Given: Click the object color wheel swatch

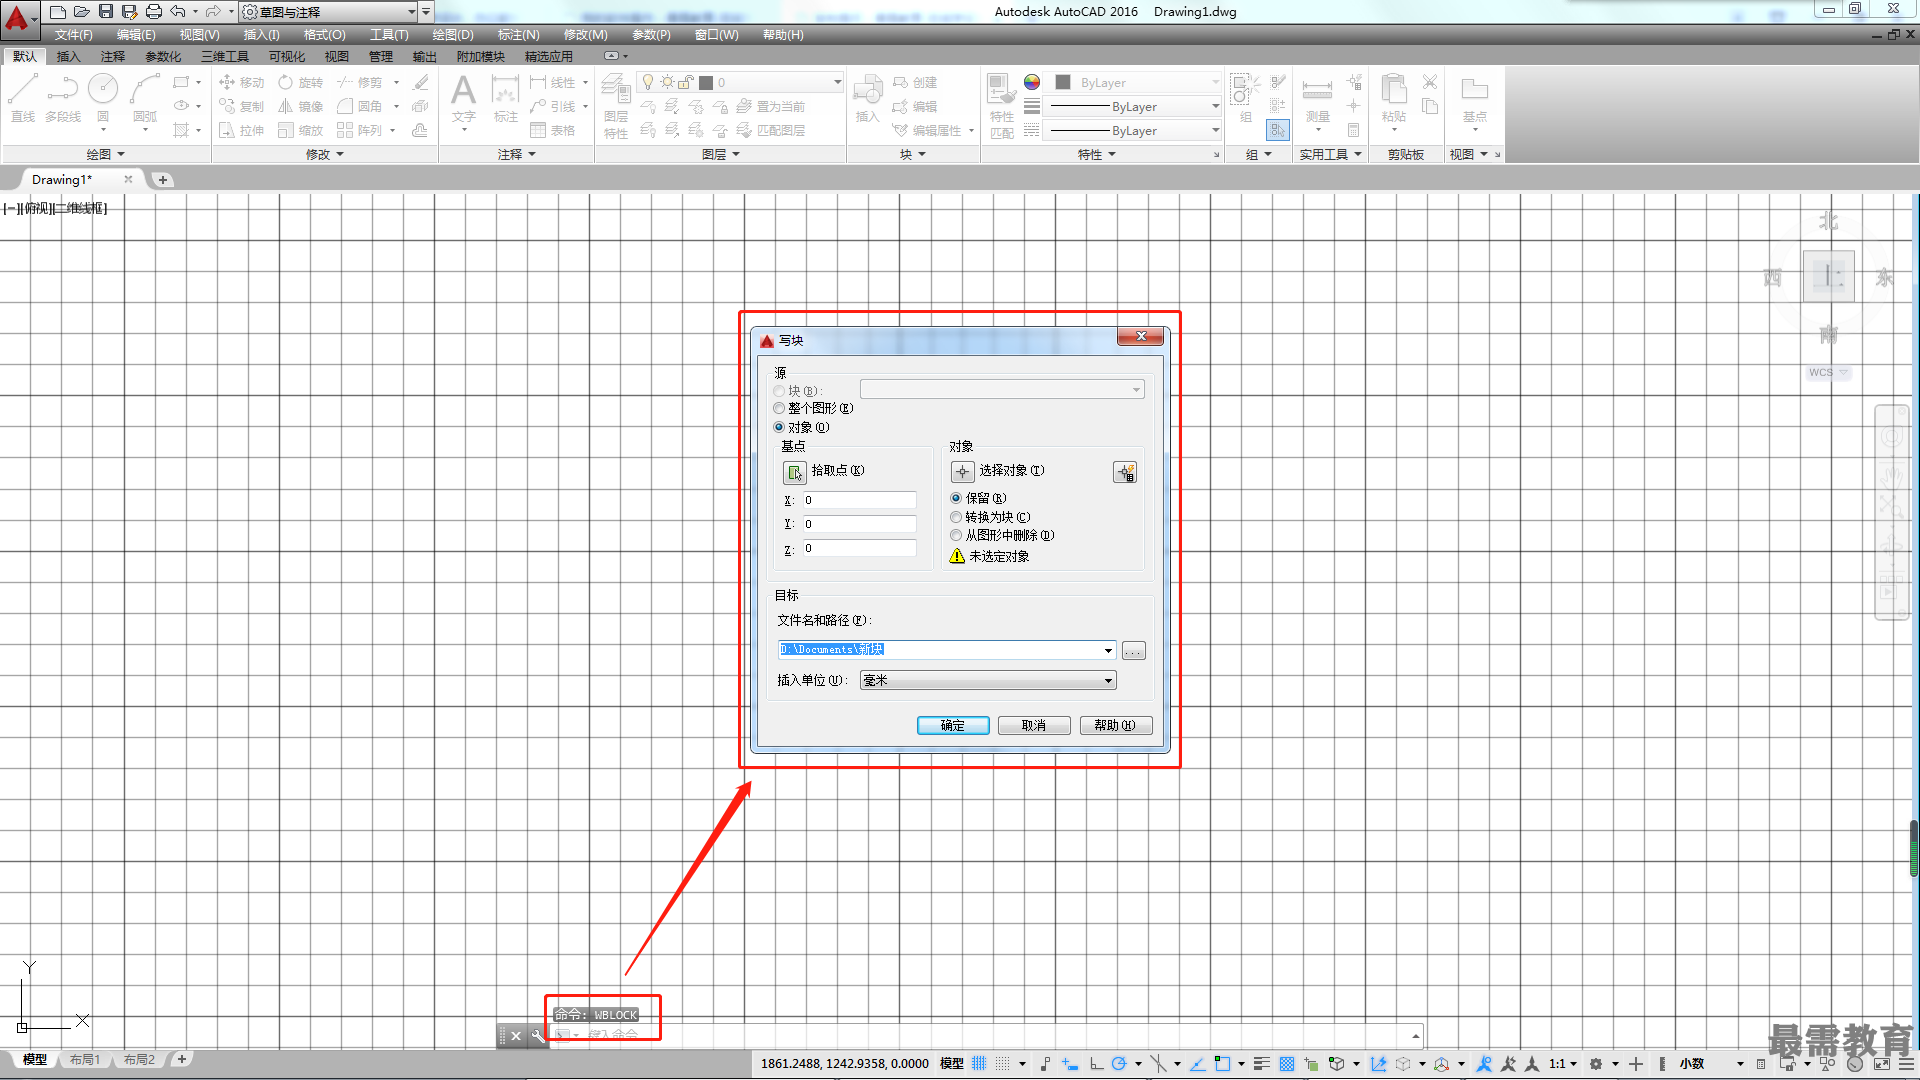Looking at the screenshot, I should pos(1032,82).
